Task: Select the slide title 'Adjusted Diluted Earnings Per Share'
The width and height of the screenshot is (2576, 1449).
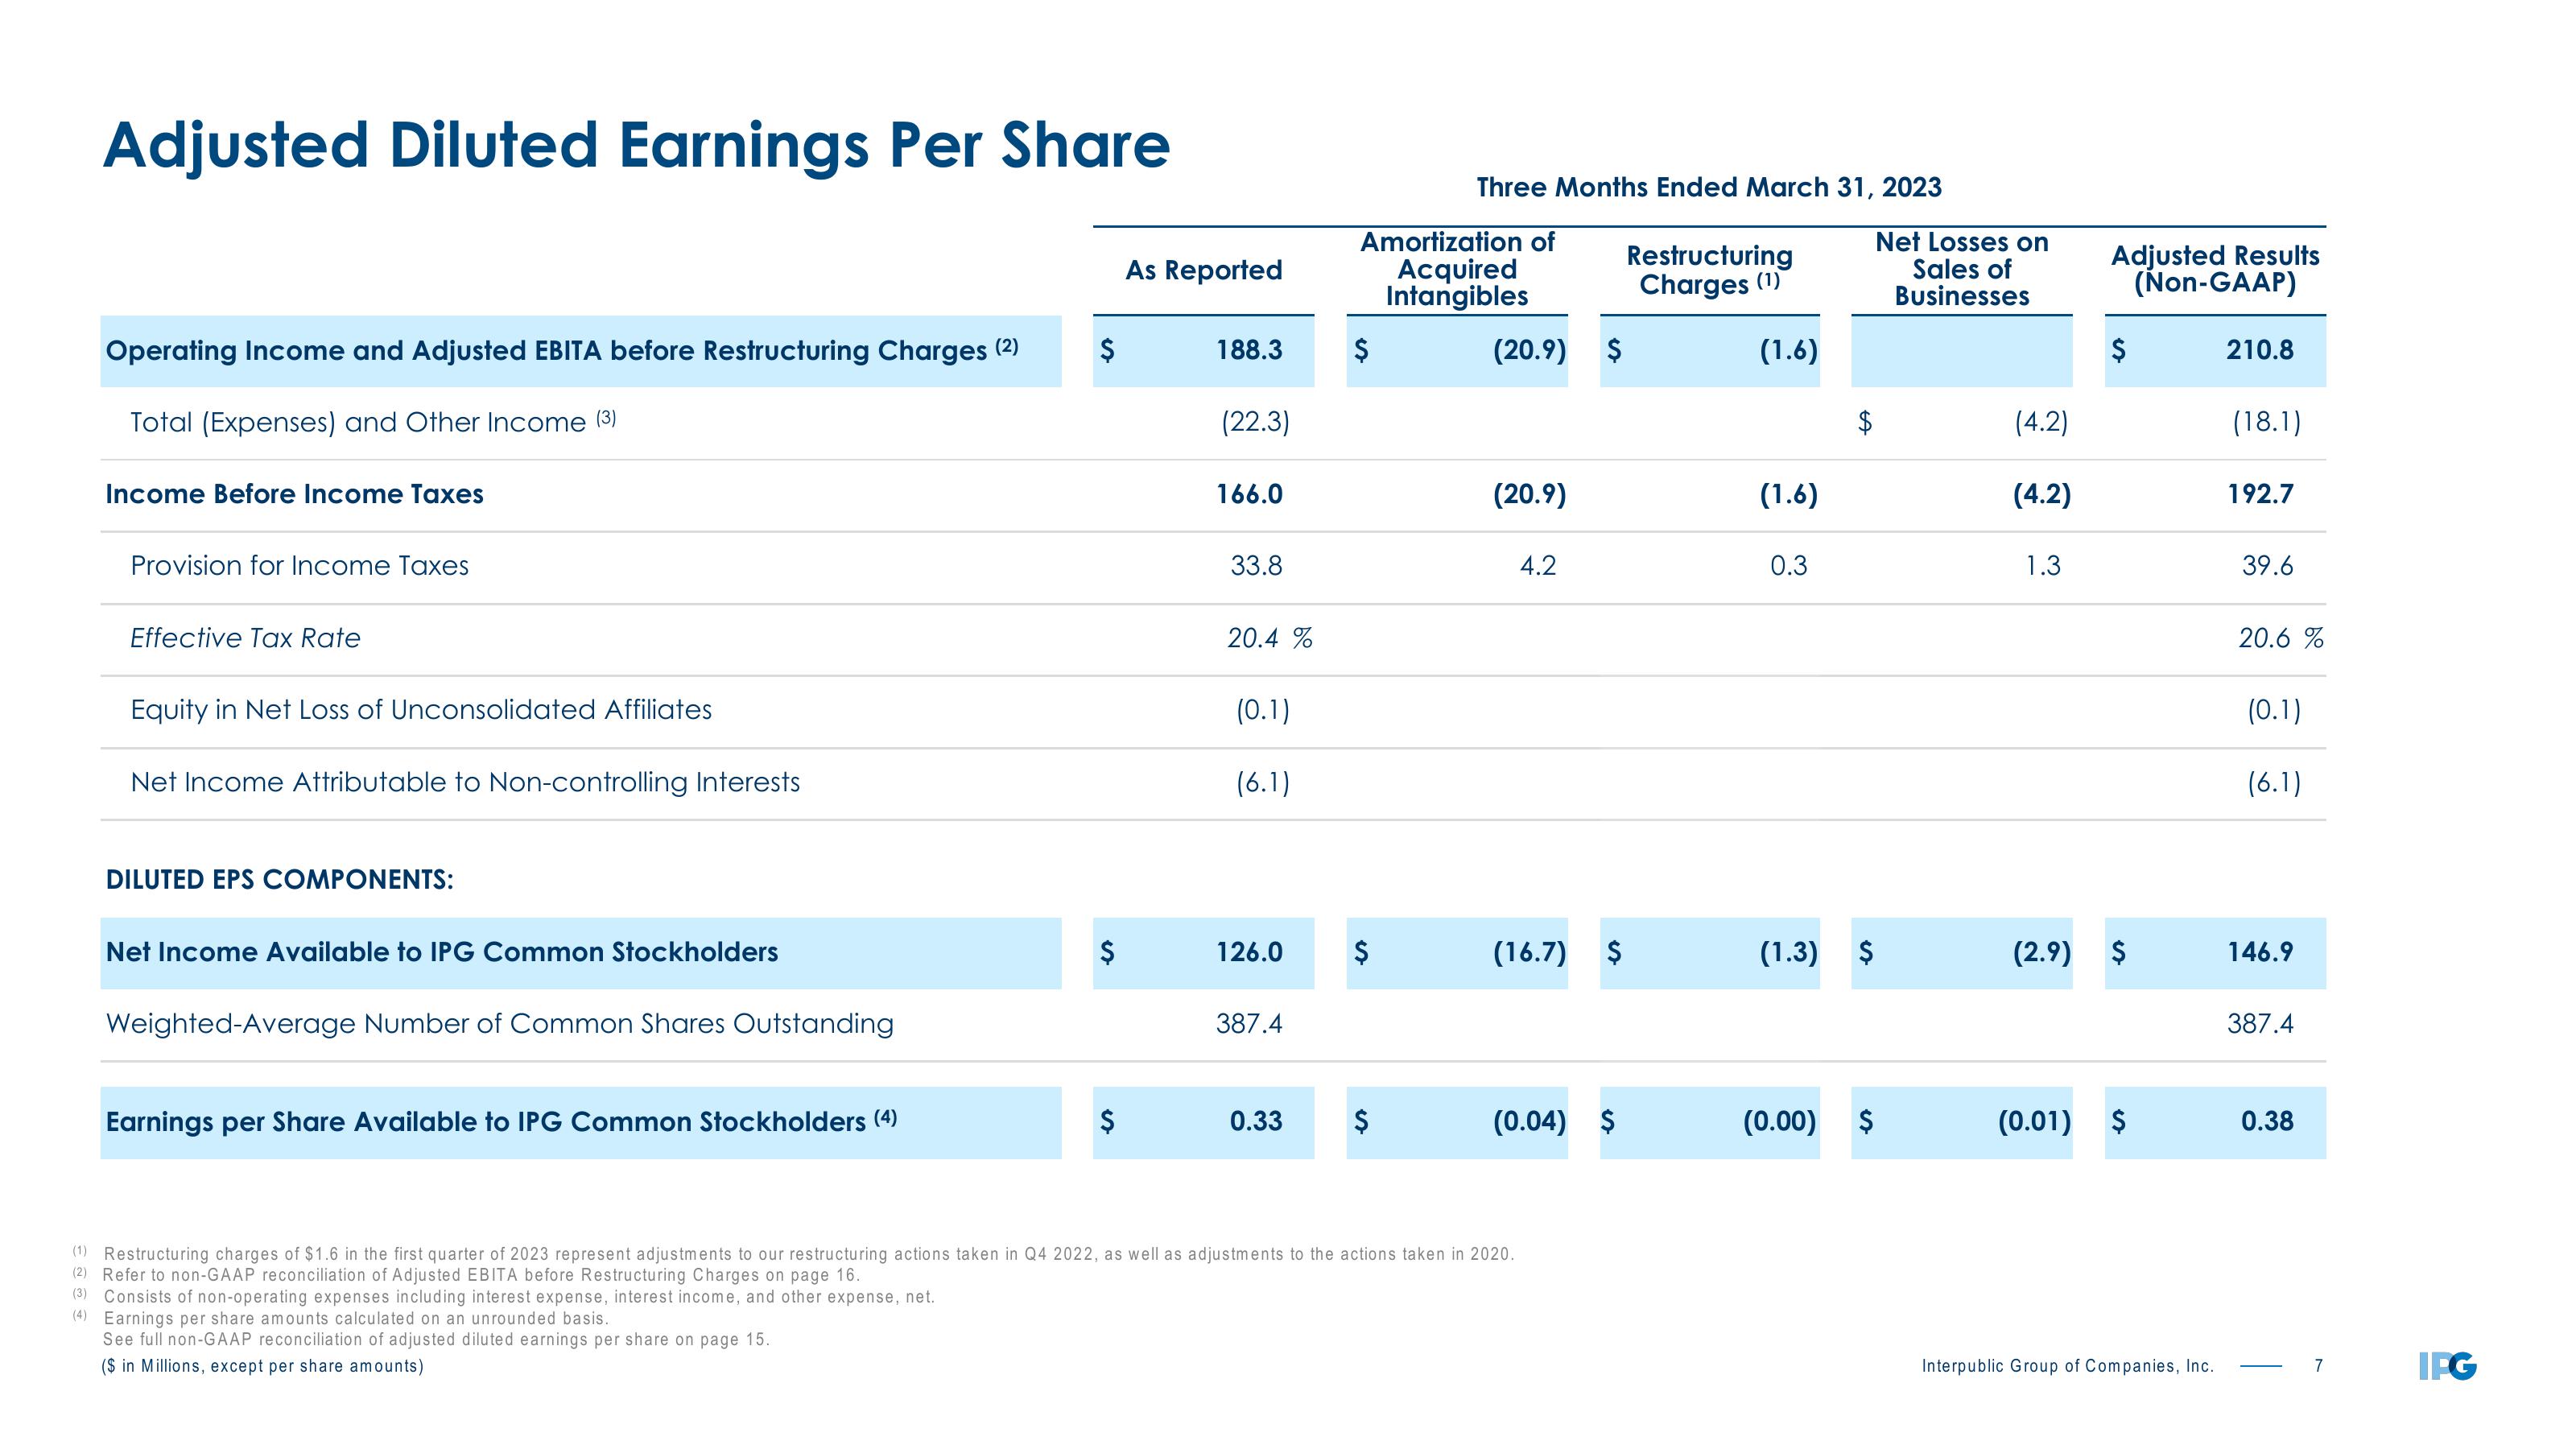Action: (x=636, y=146)
